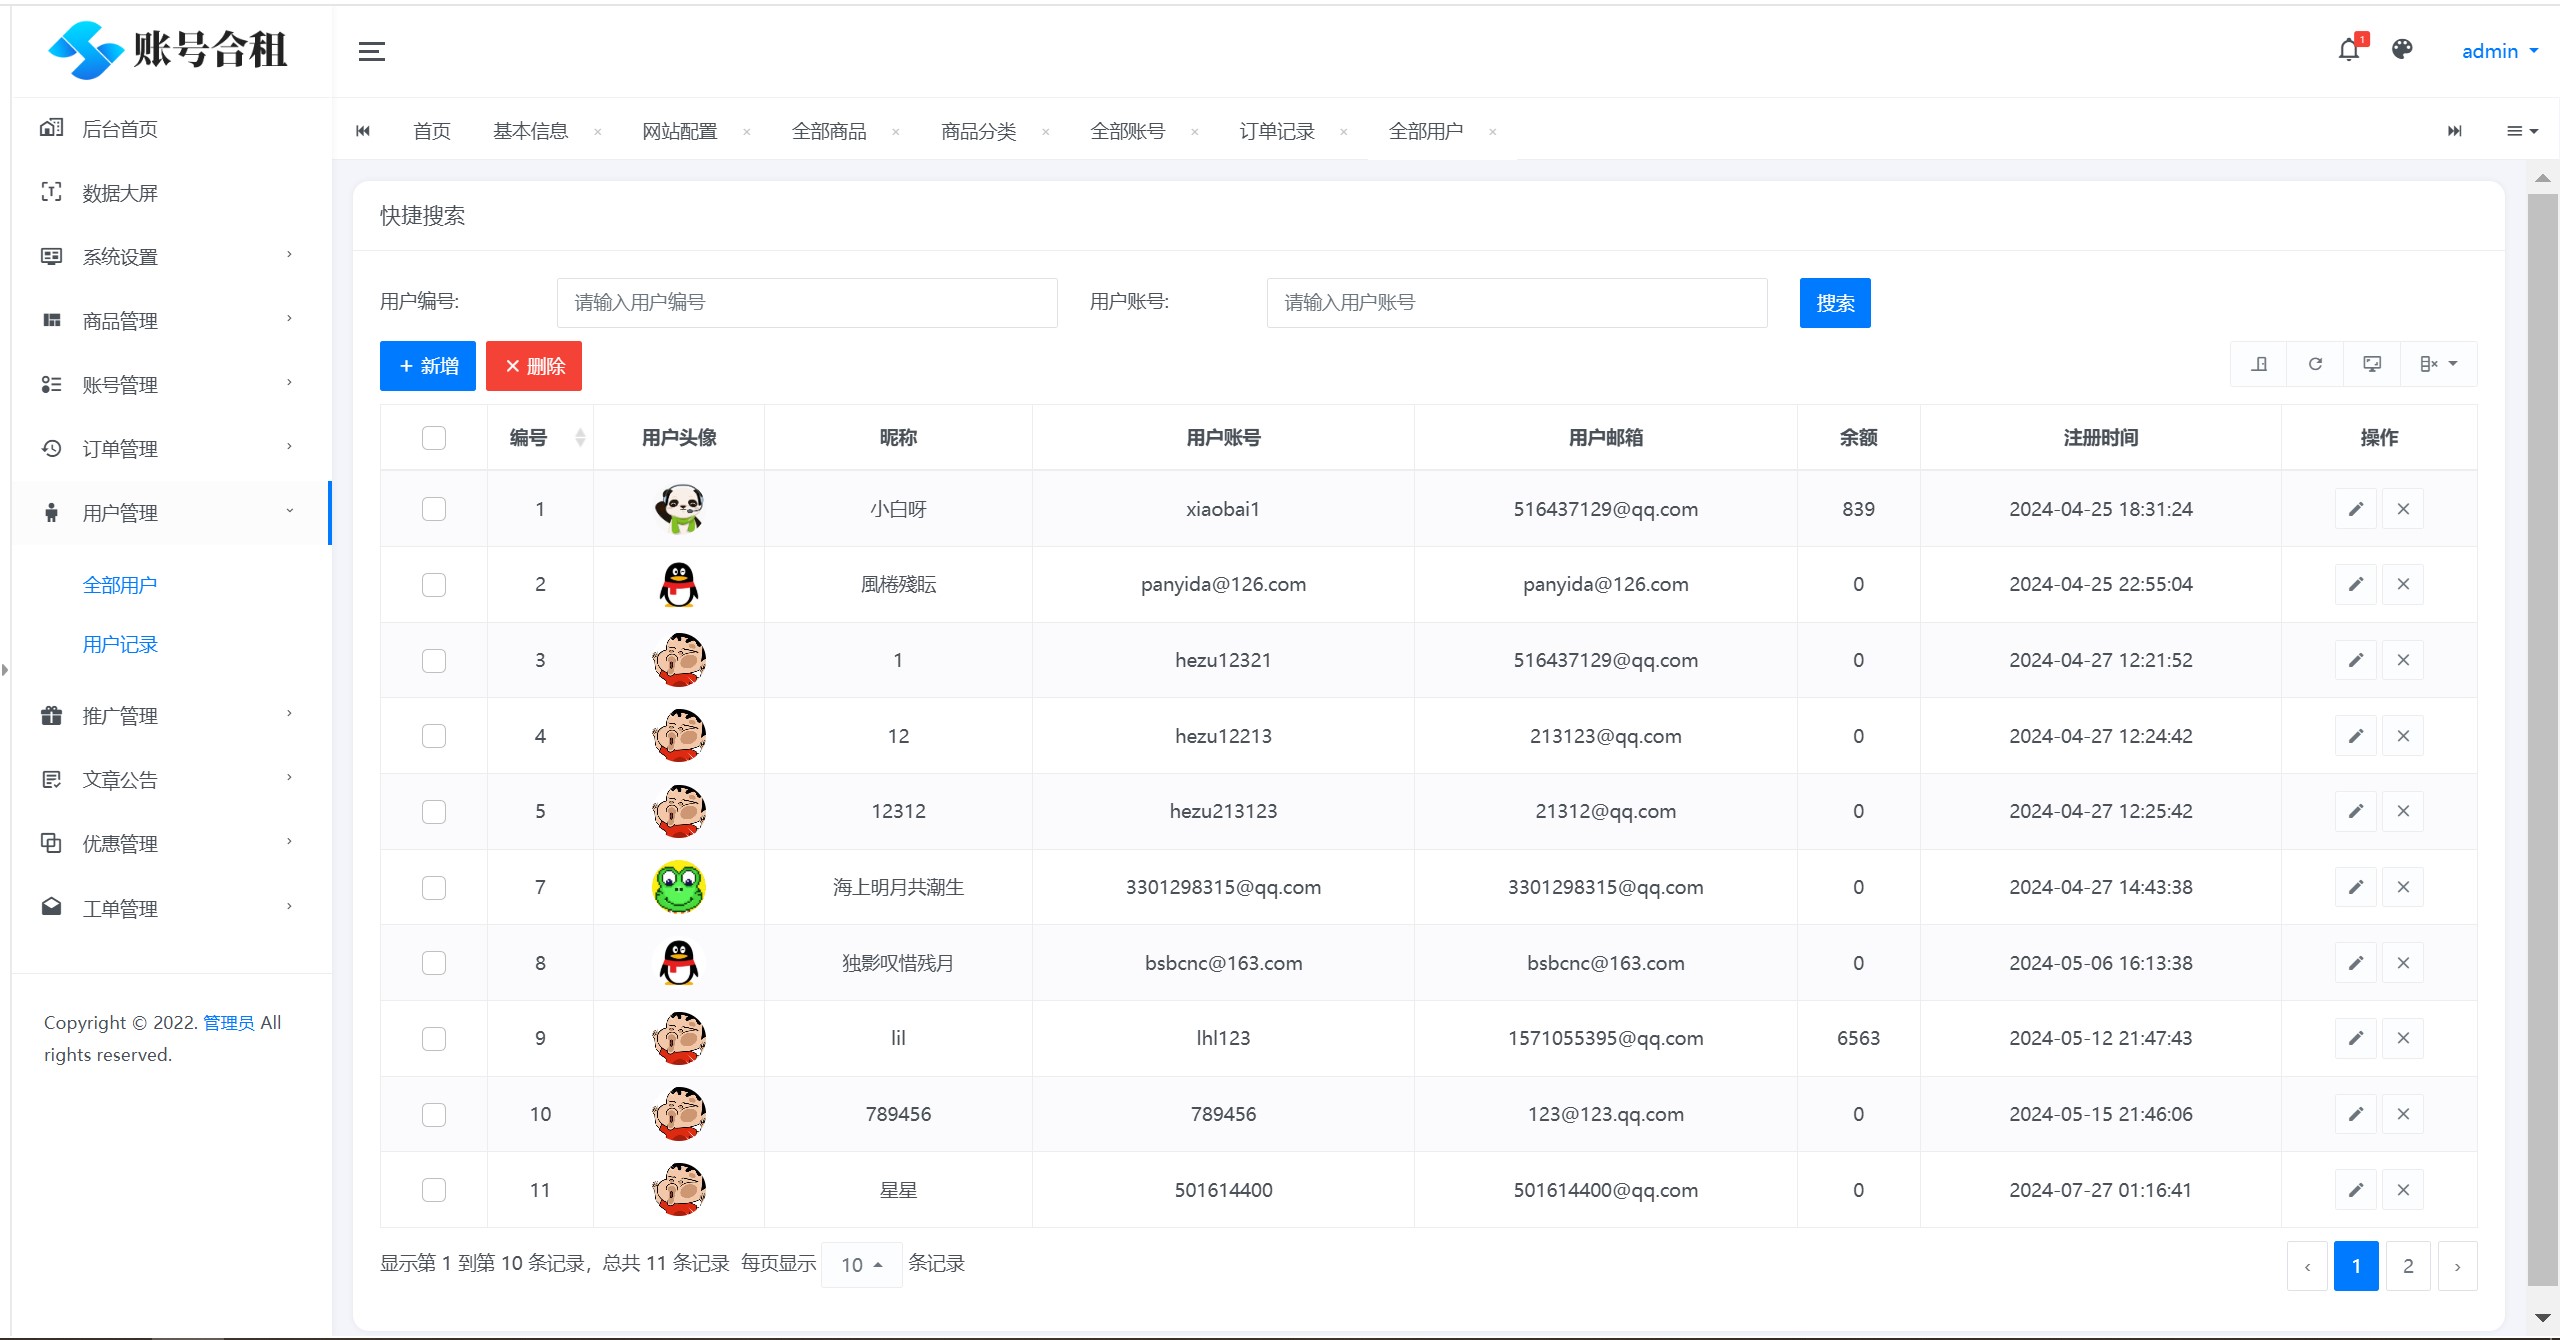Open the admin user dropdown

[x=2499, y=51]
